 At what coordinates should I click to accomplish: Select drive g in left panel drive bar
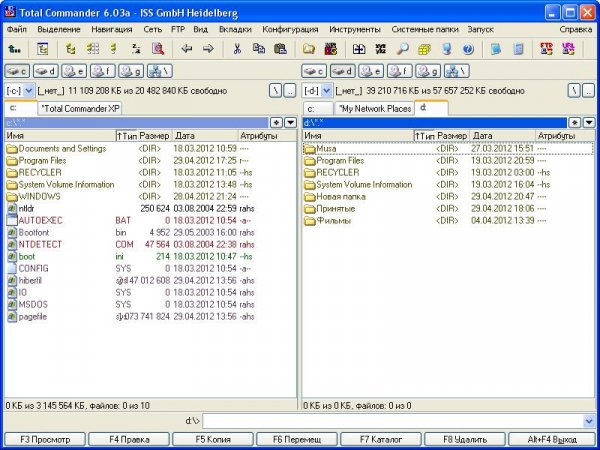coord(131,71)
